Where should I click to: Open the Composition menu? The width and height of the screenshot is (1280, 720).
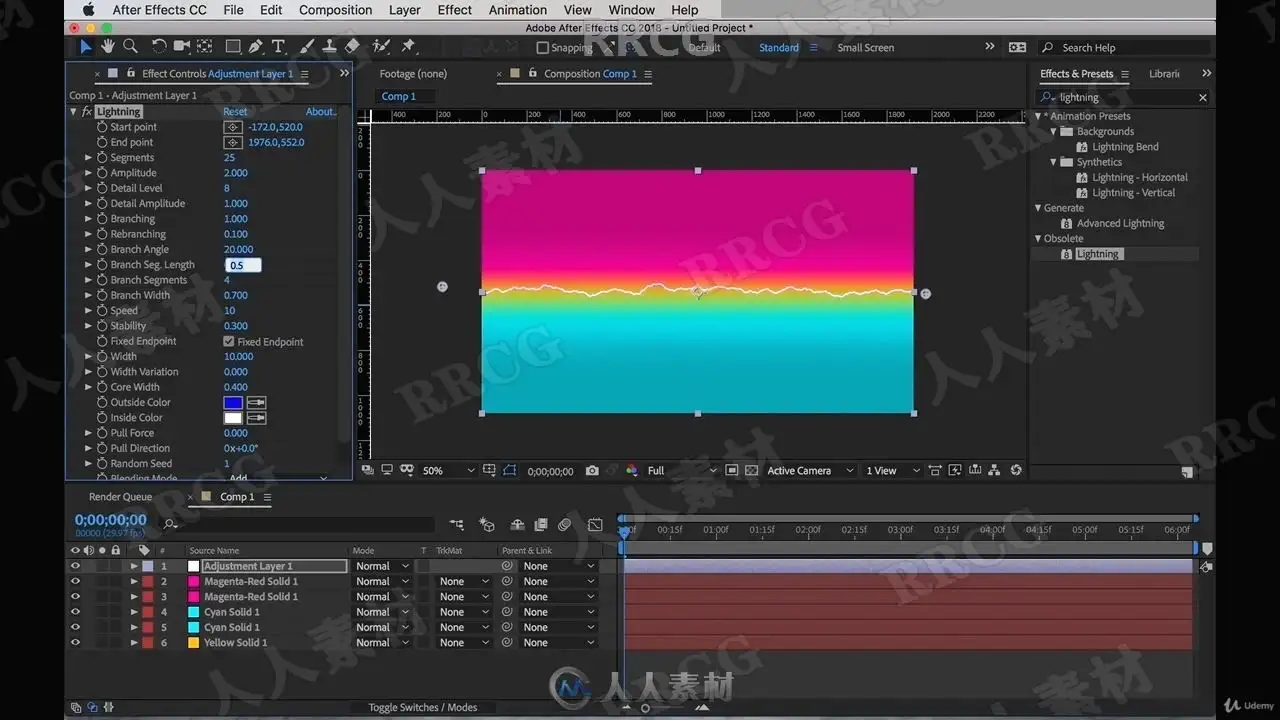point(335,10)
